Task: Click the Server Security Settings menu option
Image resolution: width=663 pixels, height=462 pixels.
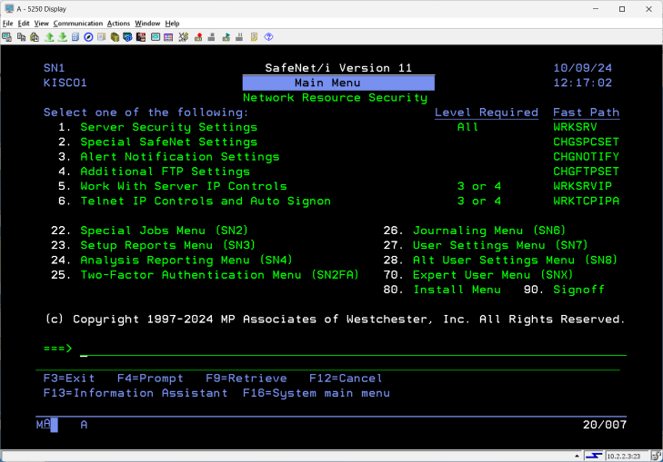Action: (x=169, y=127)
